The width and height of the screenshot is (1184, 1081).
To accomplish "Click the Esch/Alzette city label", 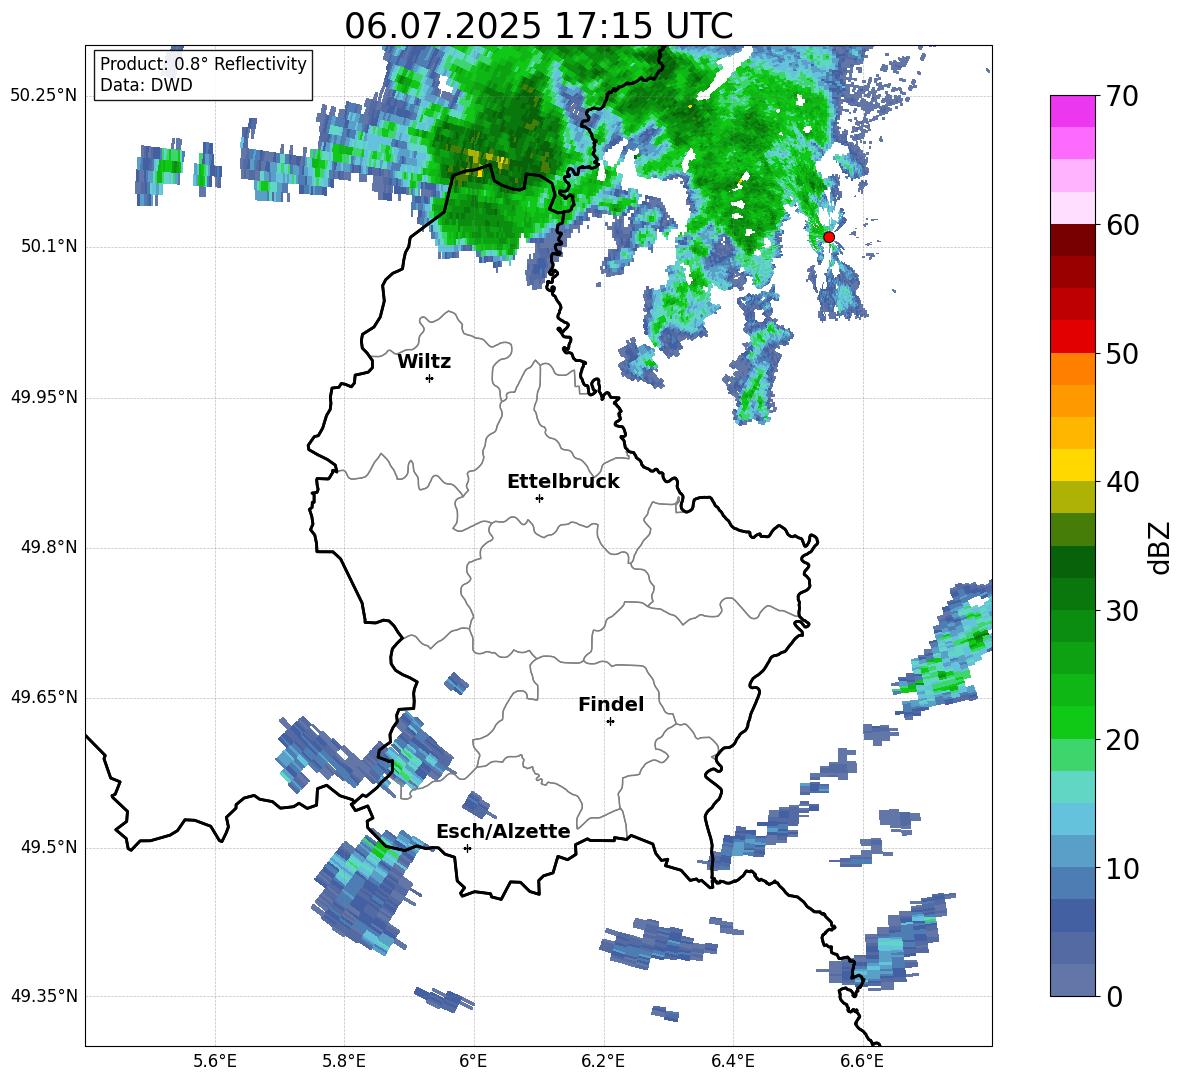I will point(503,831).
